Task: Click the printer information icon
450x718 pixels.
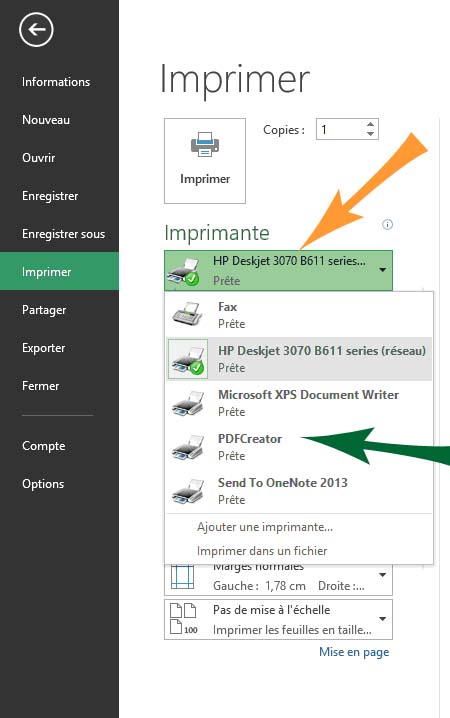Action: 387,224
